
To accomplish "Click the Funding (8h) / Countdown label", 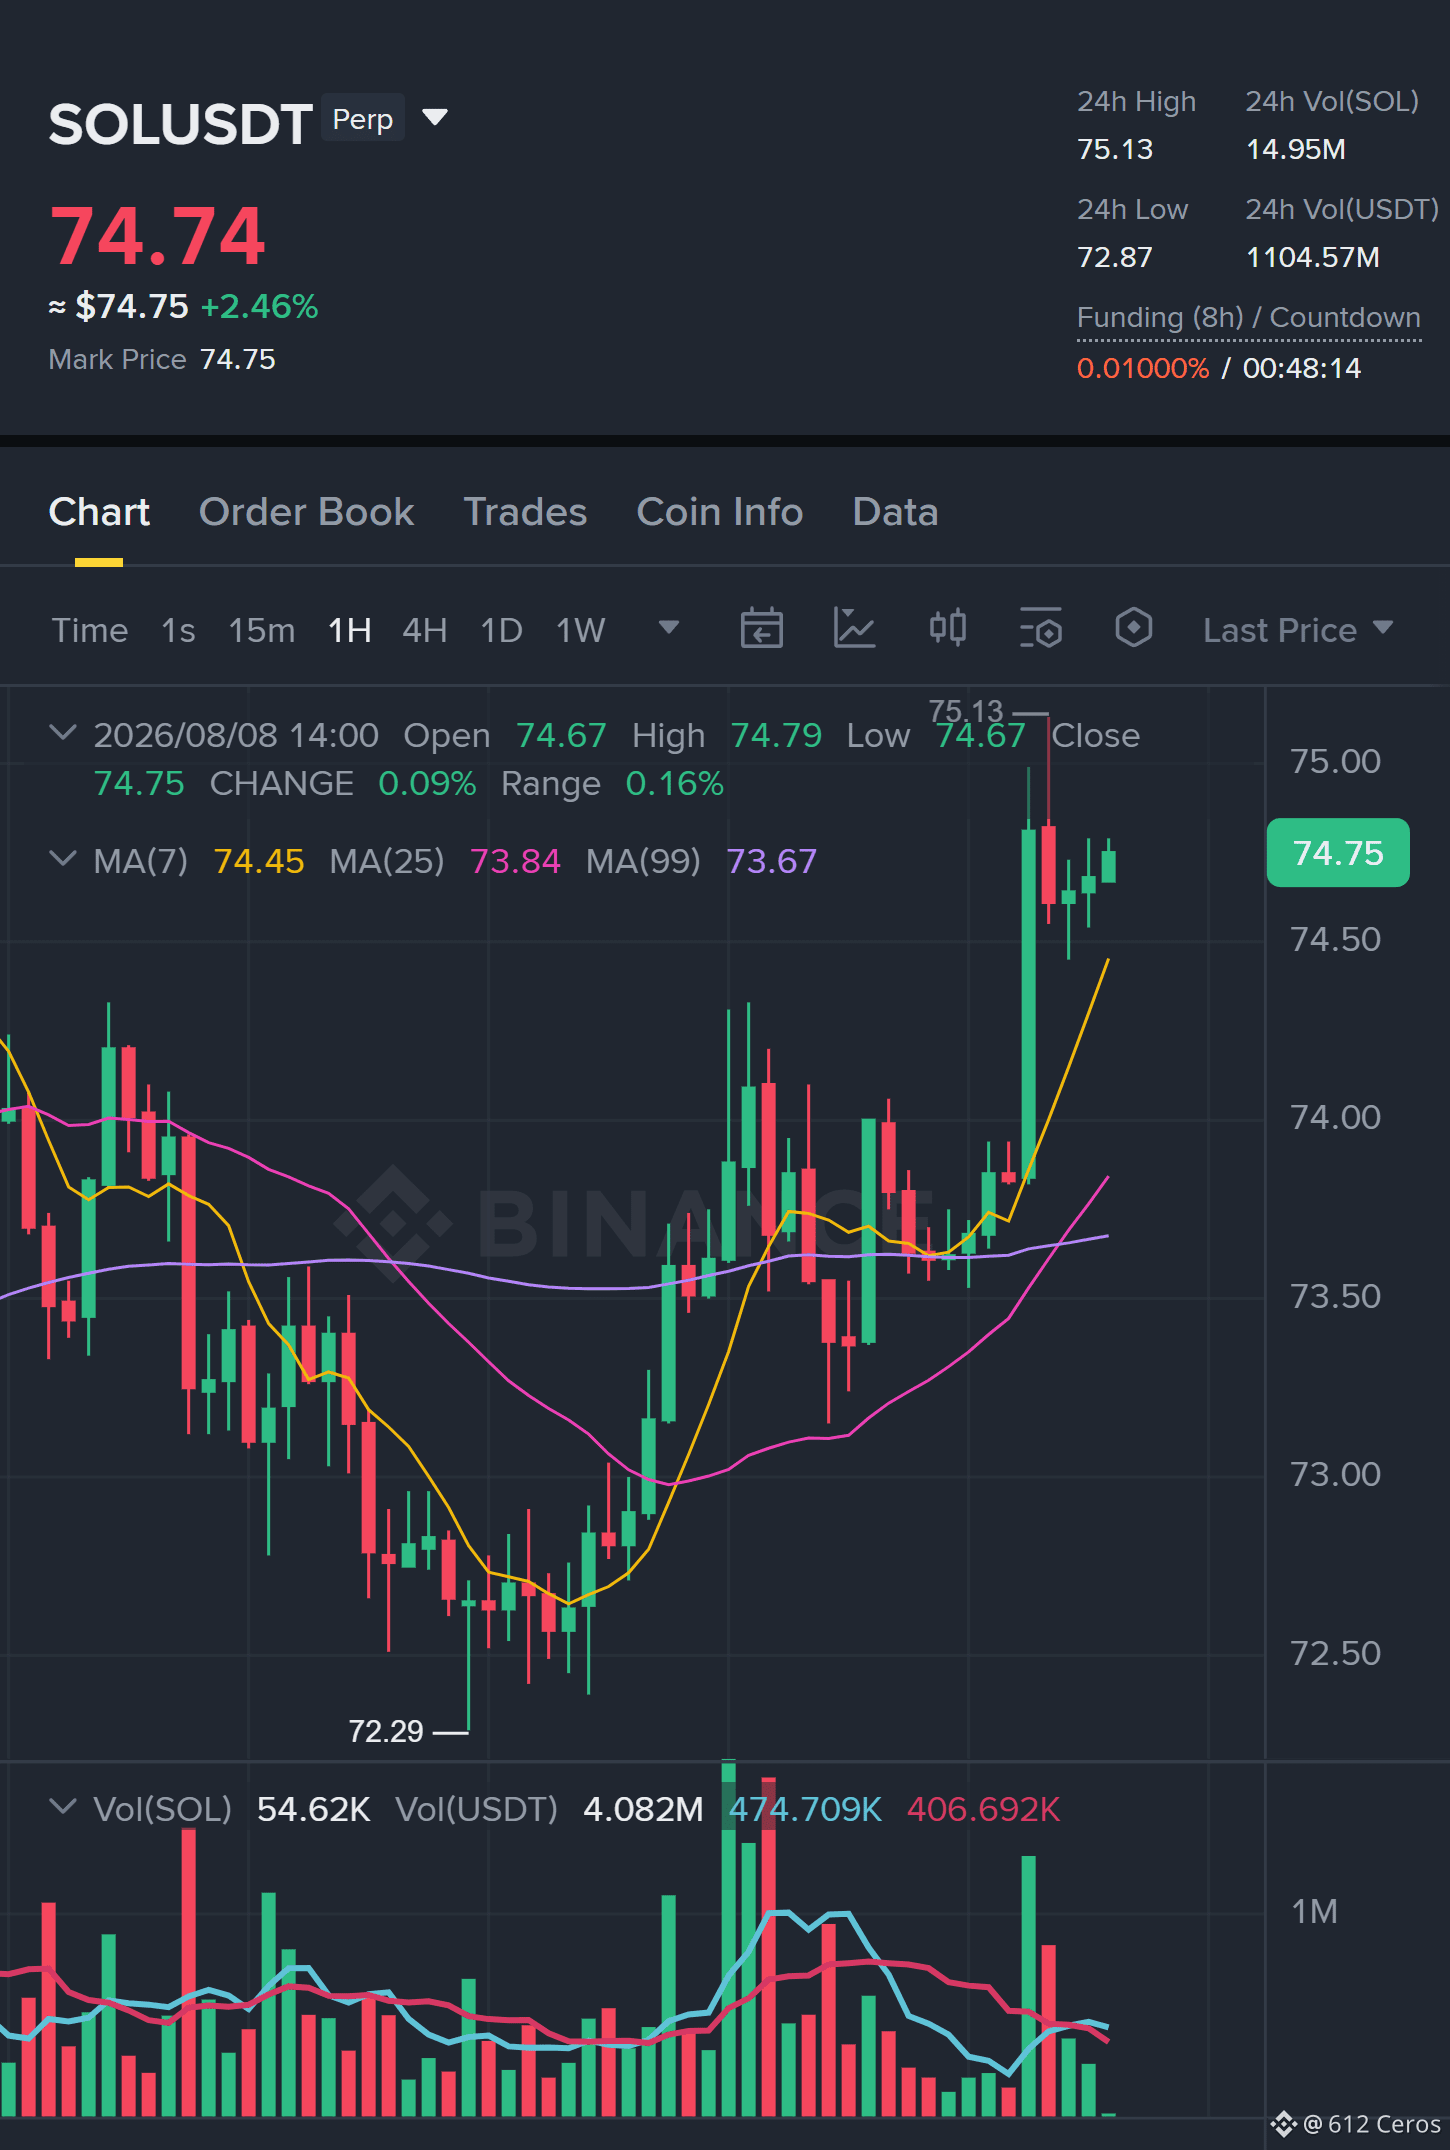I will tap(1249, 318).
